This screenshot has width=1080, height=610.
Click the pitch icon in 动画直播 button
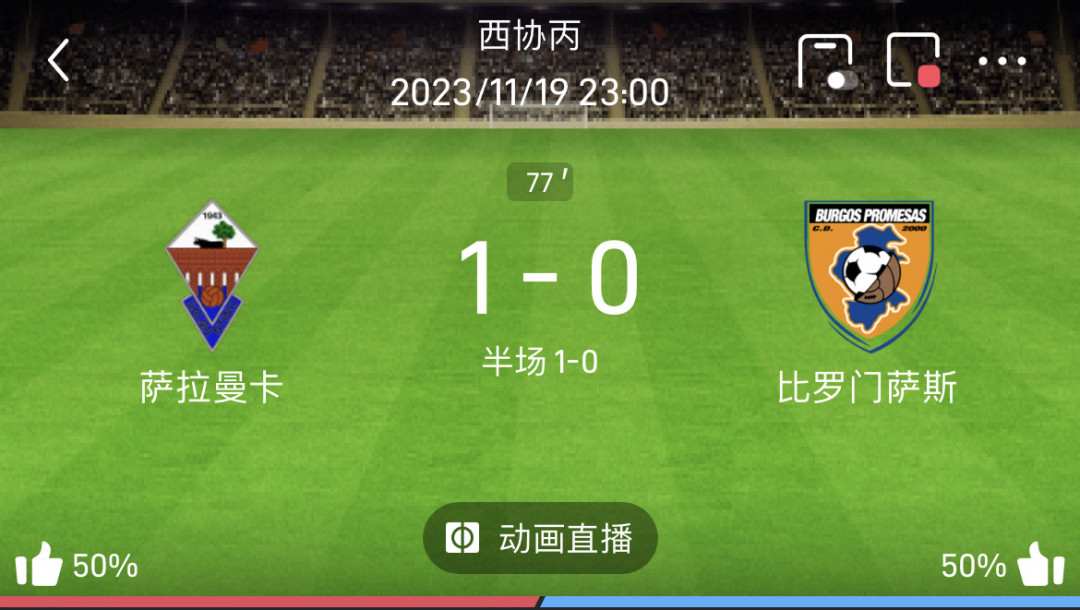pyautogui.click(x=462, y=538)
